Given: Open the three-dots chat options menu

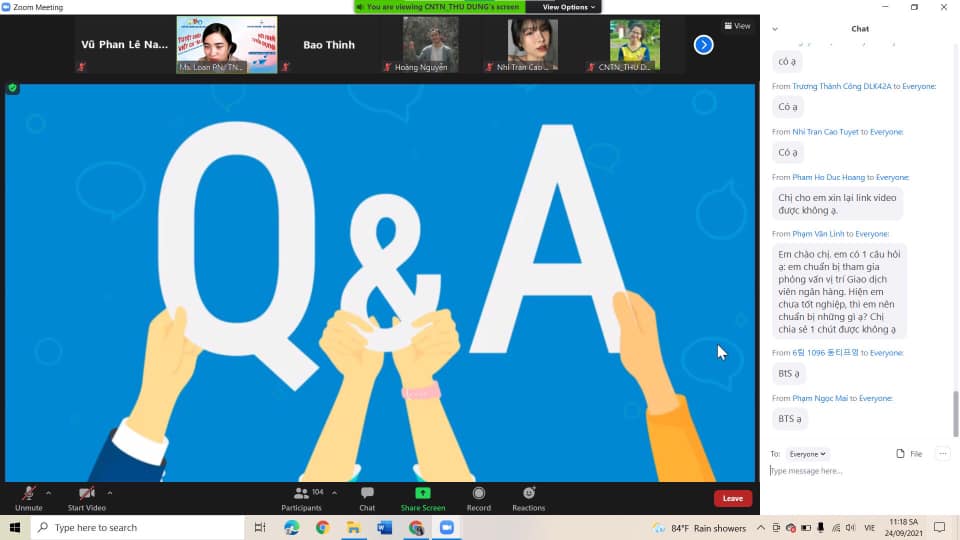Looking at the screenshot, I should coord(942,454).
